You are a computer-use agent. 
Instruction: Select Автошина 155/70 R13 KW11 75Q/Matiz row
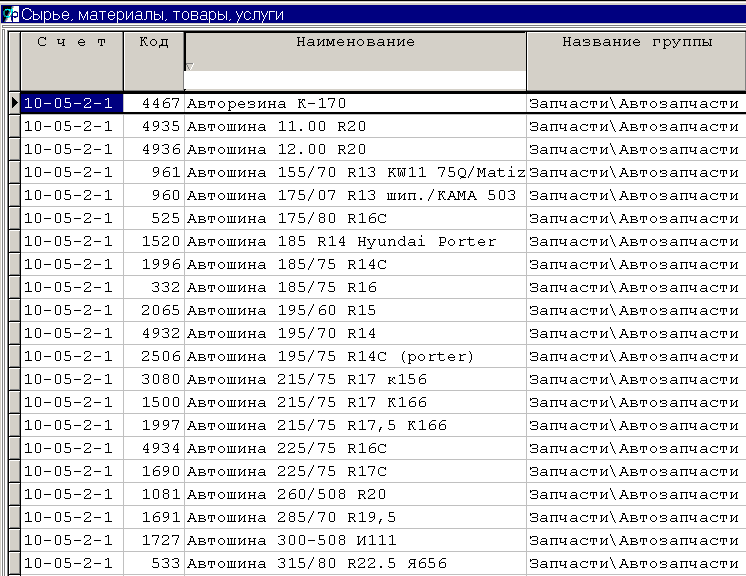pyautogui.click(x=355, y=172)
